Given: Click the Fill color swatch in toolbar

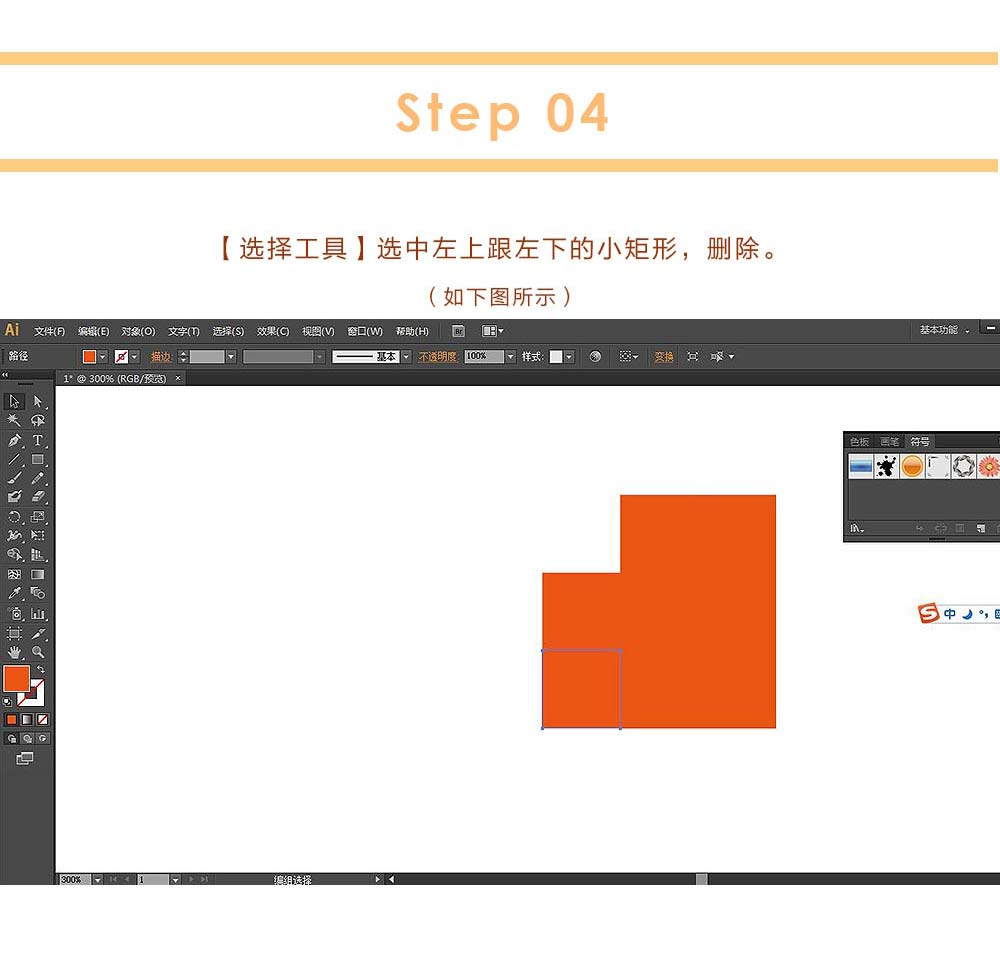Looking at the screenshot, I should 17,678.
